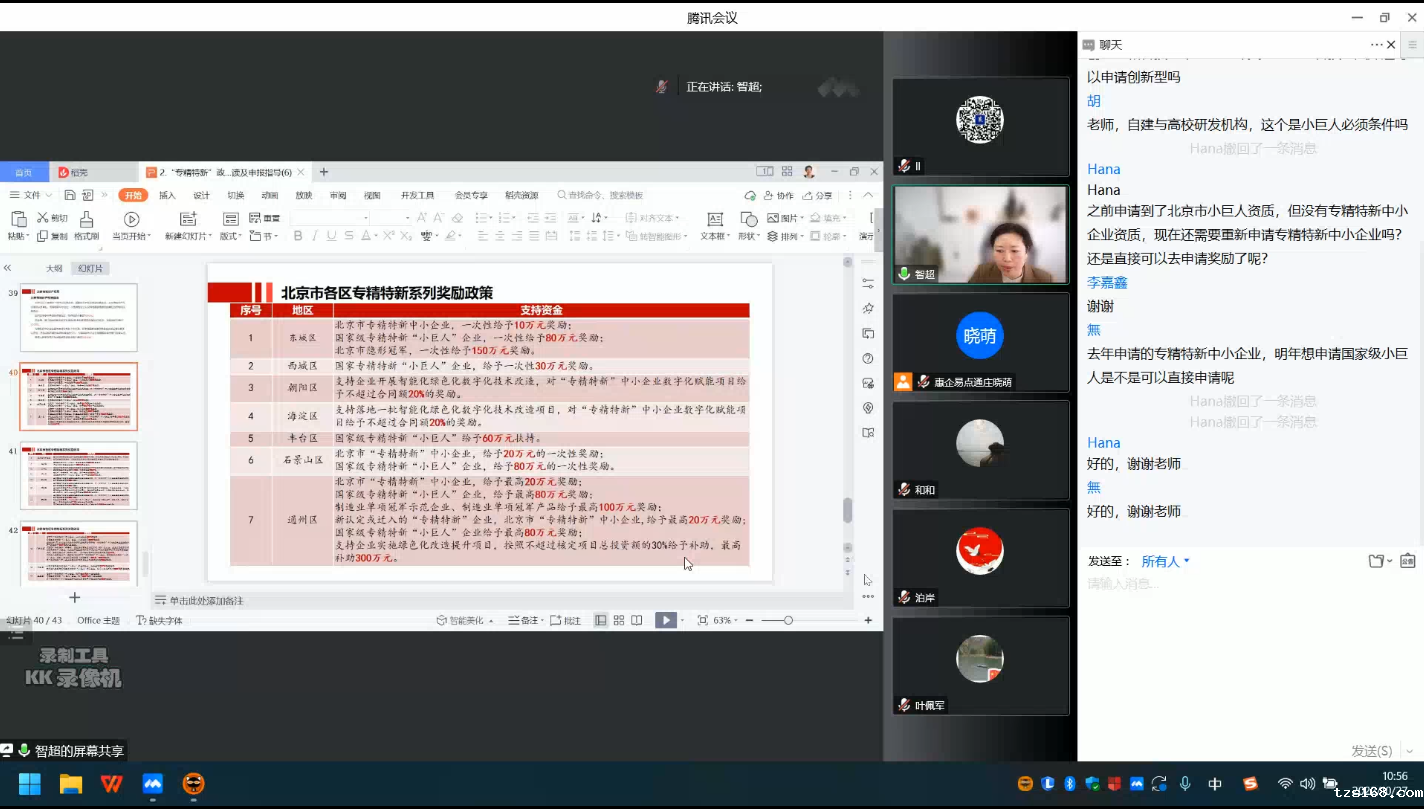The height and width of the screenshot is (809, 1424).
Task: Click the 发送(S) send button in chat
Action: [x=1371, y=751]
